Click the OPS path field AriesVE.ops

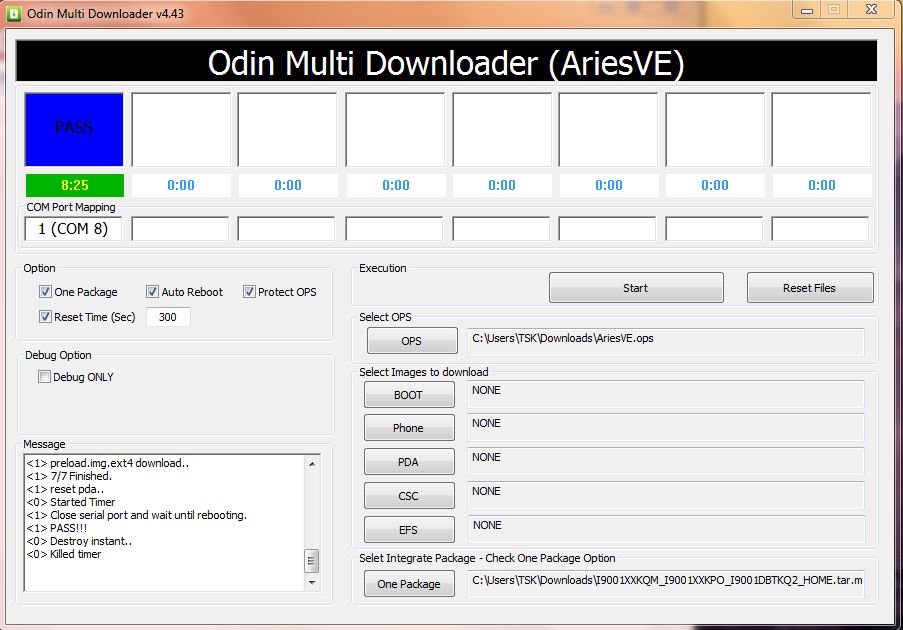666,342
